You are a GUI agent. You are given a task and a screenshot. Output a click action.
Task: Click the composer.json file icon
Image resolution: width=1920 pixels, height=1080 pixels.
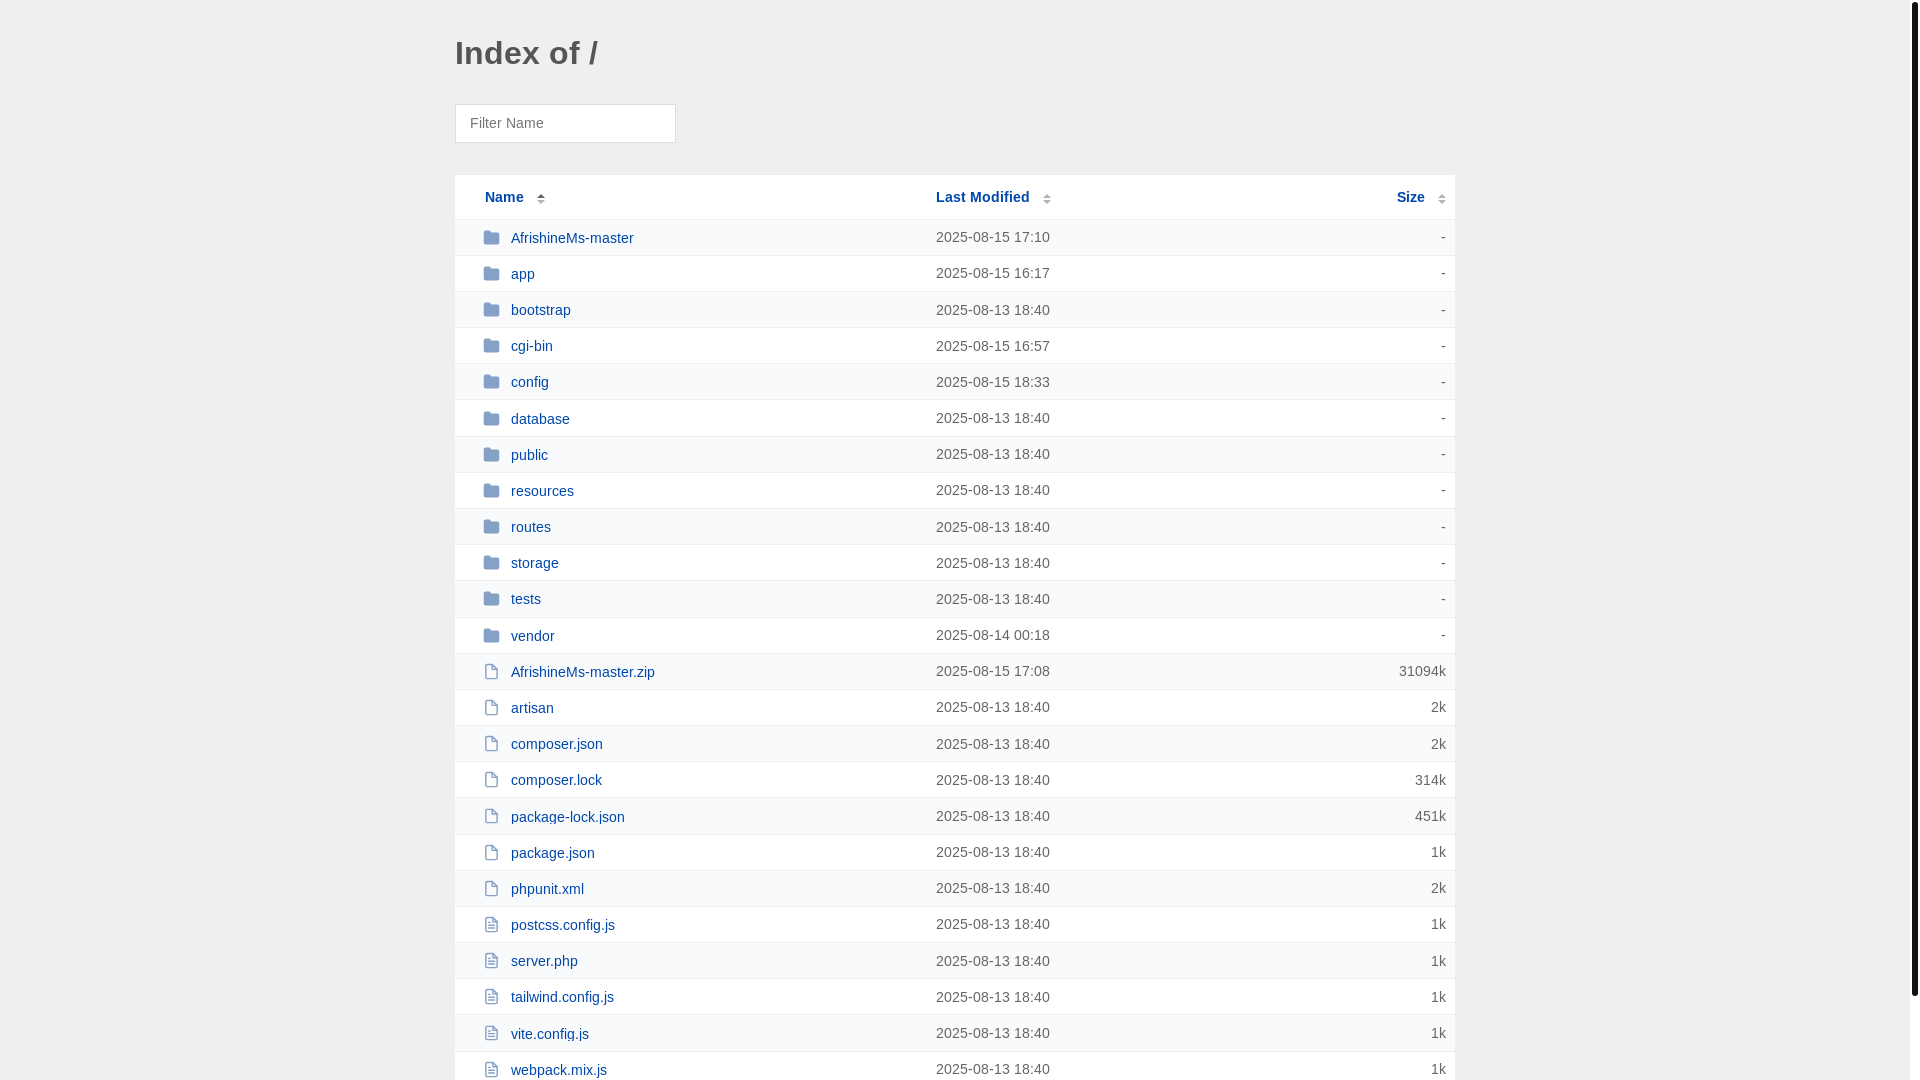[491, 744]
